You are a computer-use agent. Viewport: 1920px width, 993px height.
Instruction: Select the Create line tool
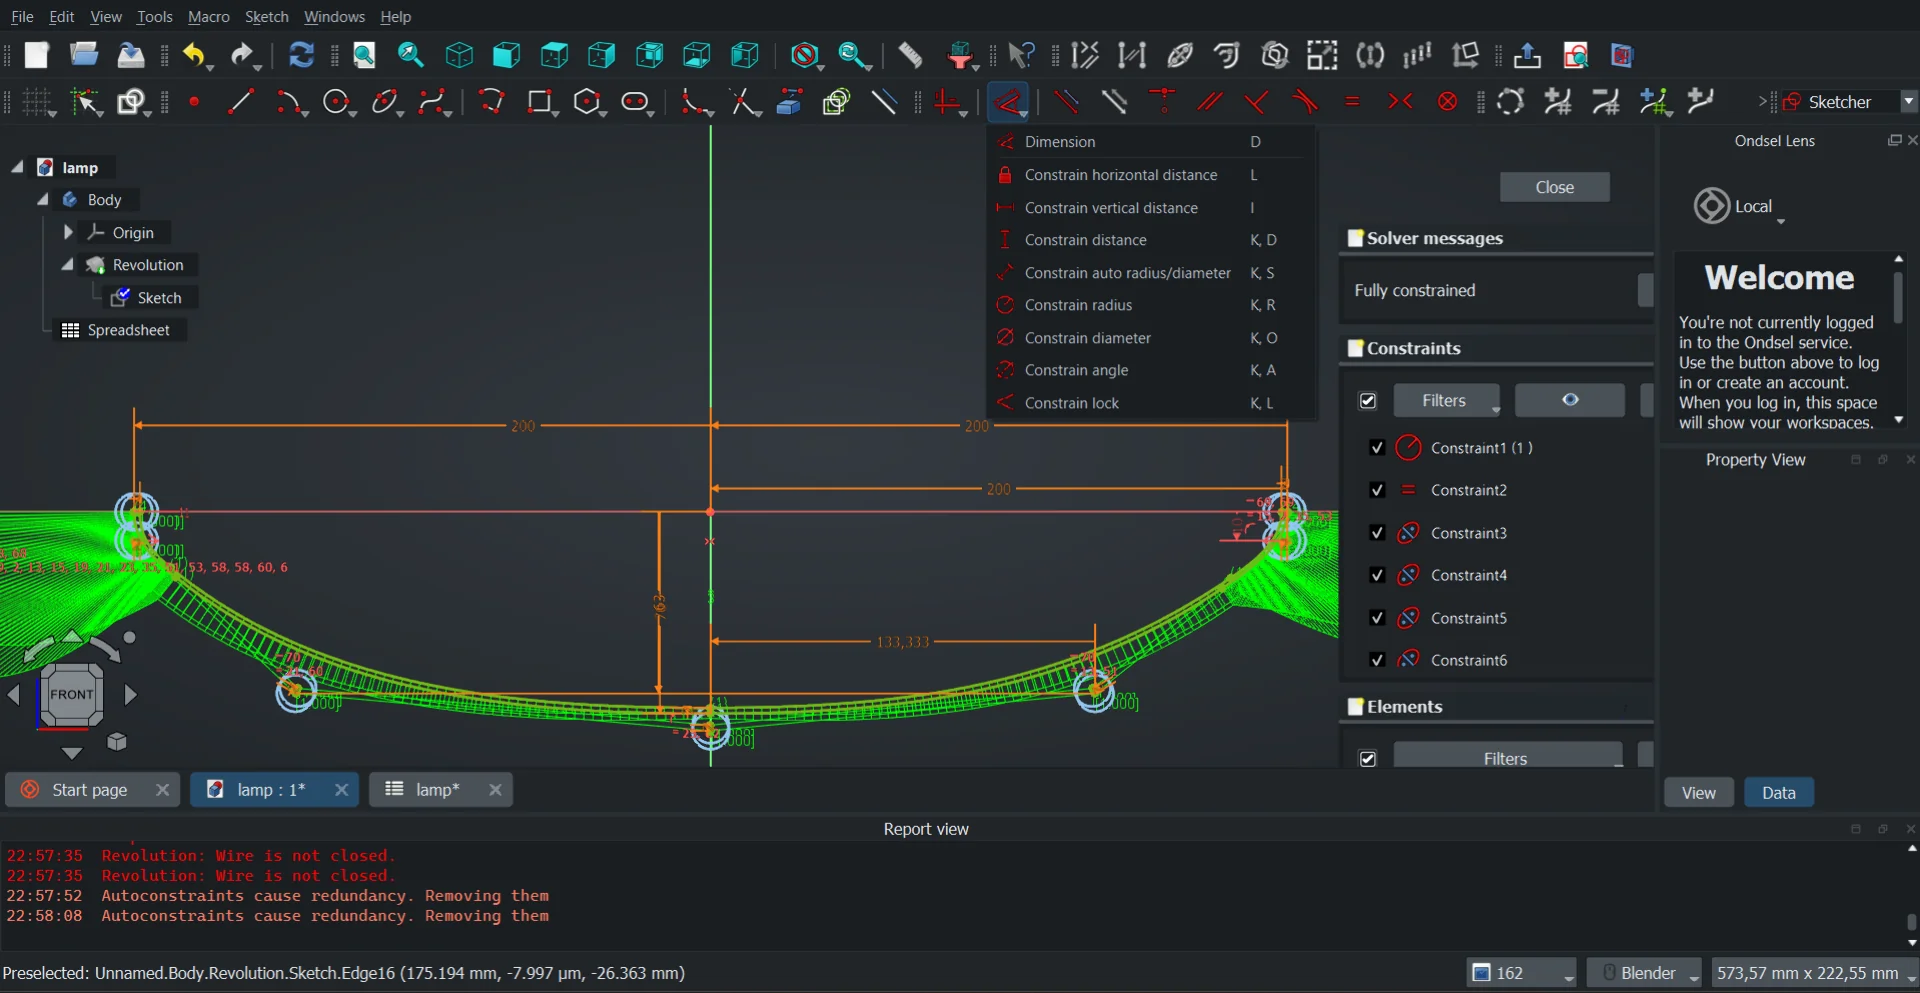coord(240,102)
